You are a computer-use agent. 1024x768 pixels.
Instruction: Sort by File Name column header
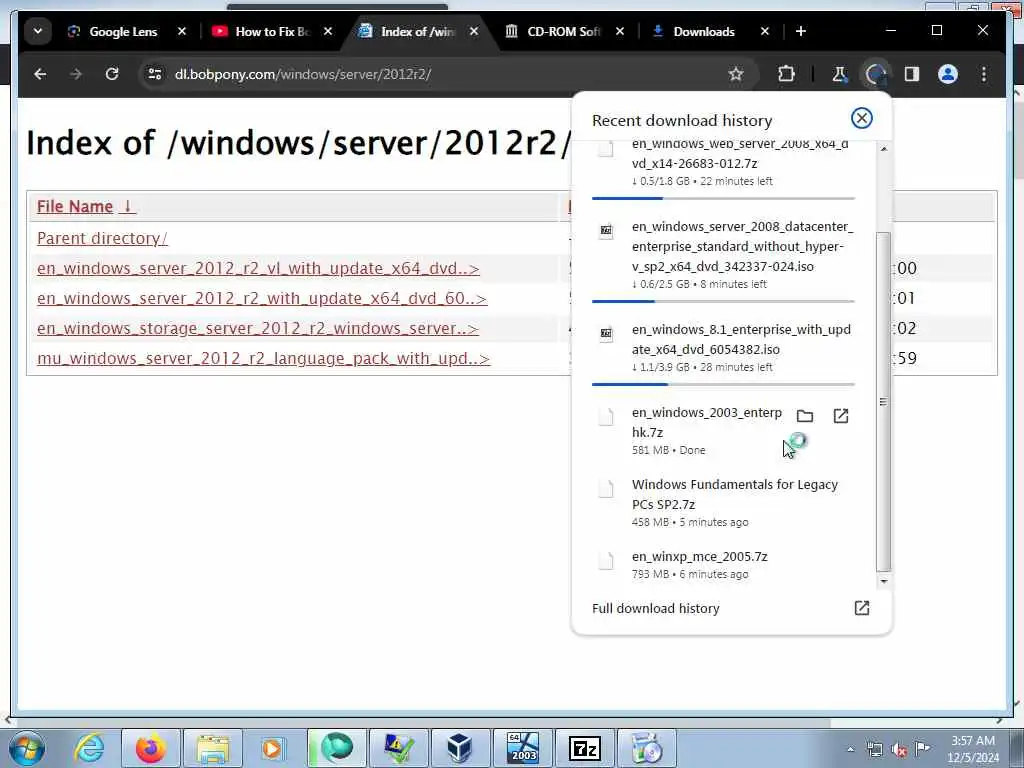[x=86, y=206]
